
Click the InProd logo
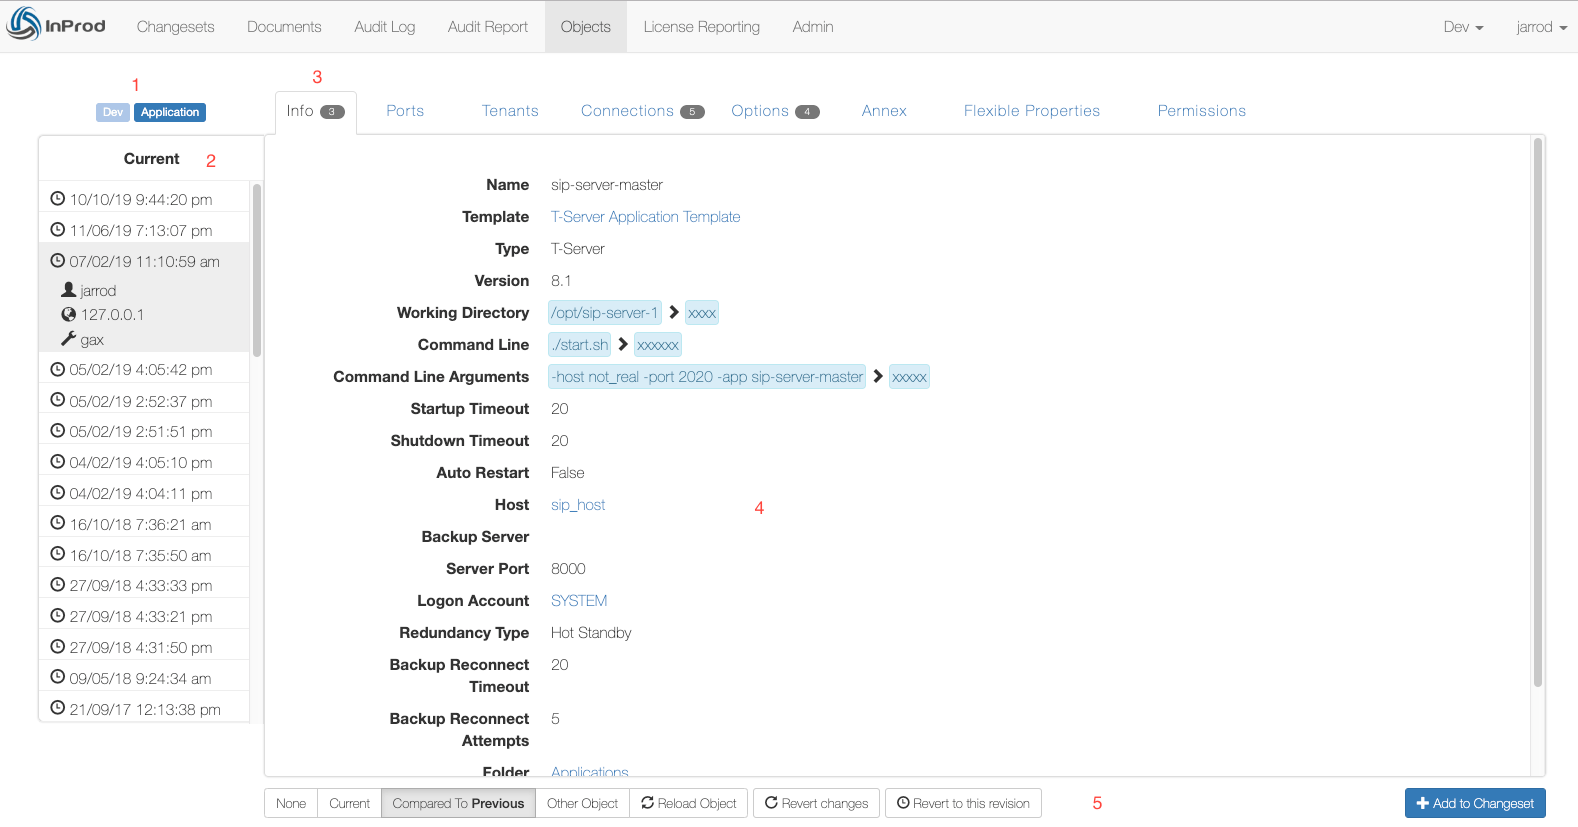pyautogui.click(x=56, y=24)
